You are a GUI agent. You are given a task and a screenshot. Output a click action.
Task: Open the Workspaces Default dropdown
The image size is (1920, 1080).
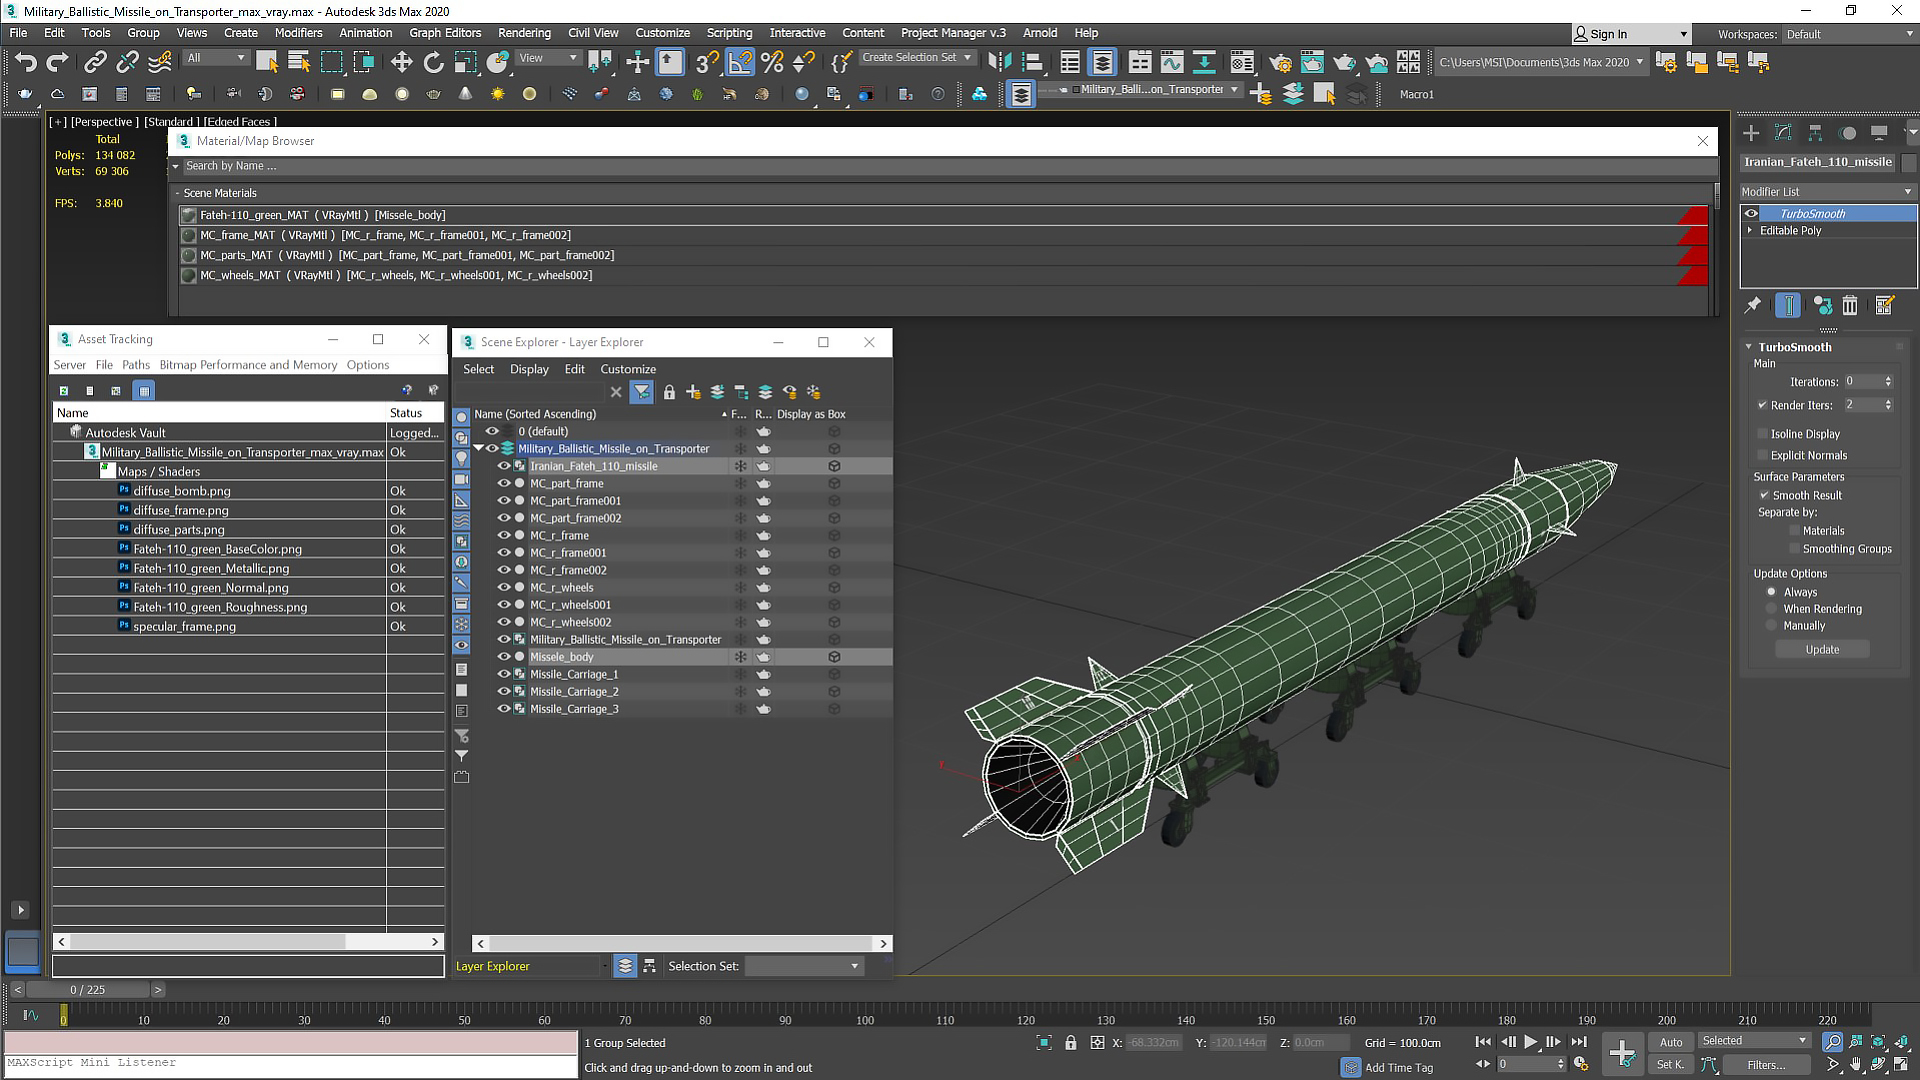[1850, 34]
